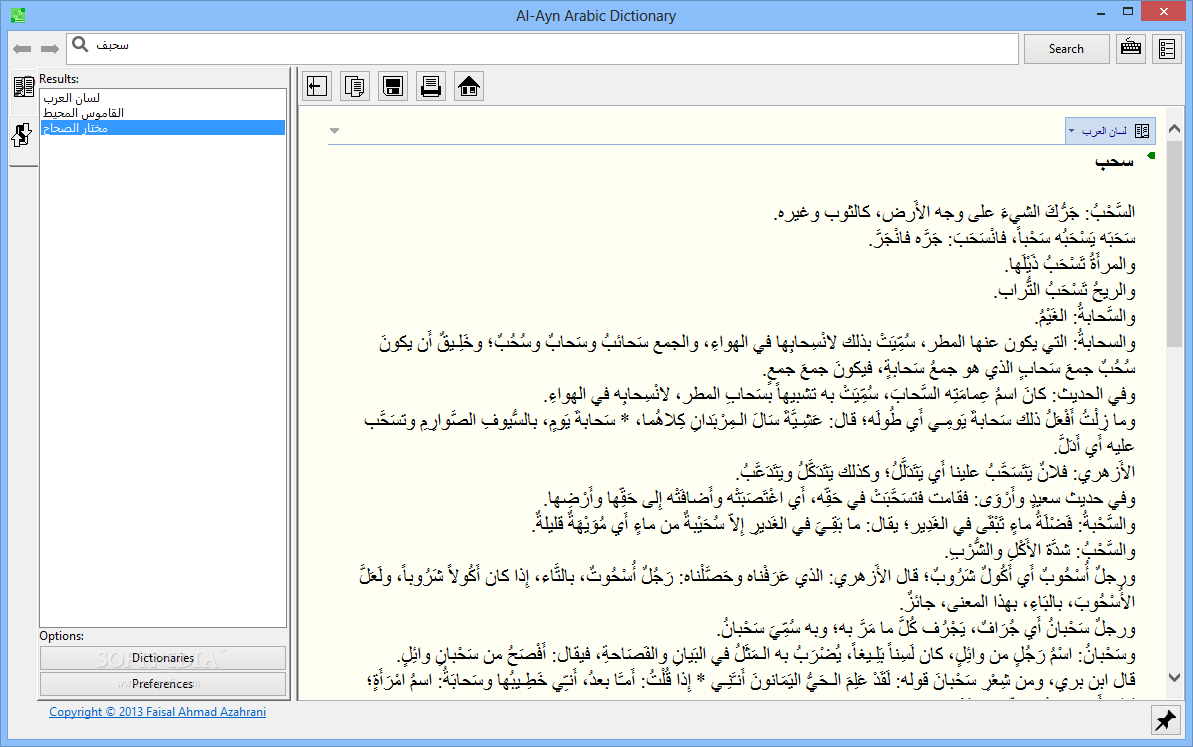Click the toolbar back-to-entry arrow icon
This screenshot has width=1193, height=747.
point(317,86)
